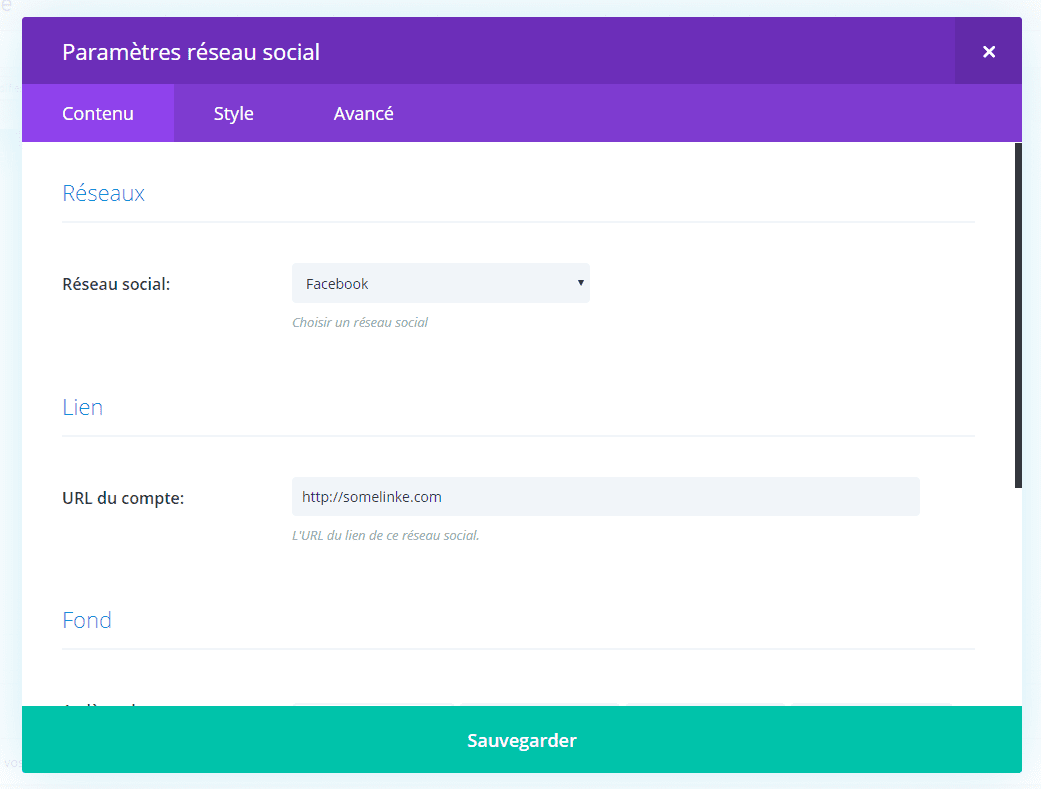
Task: Switch to the Style tab
Action: click(233, 113)
